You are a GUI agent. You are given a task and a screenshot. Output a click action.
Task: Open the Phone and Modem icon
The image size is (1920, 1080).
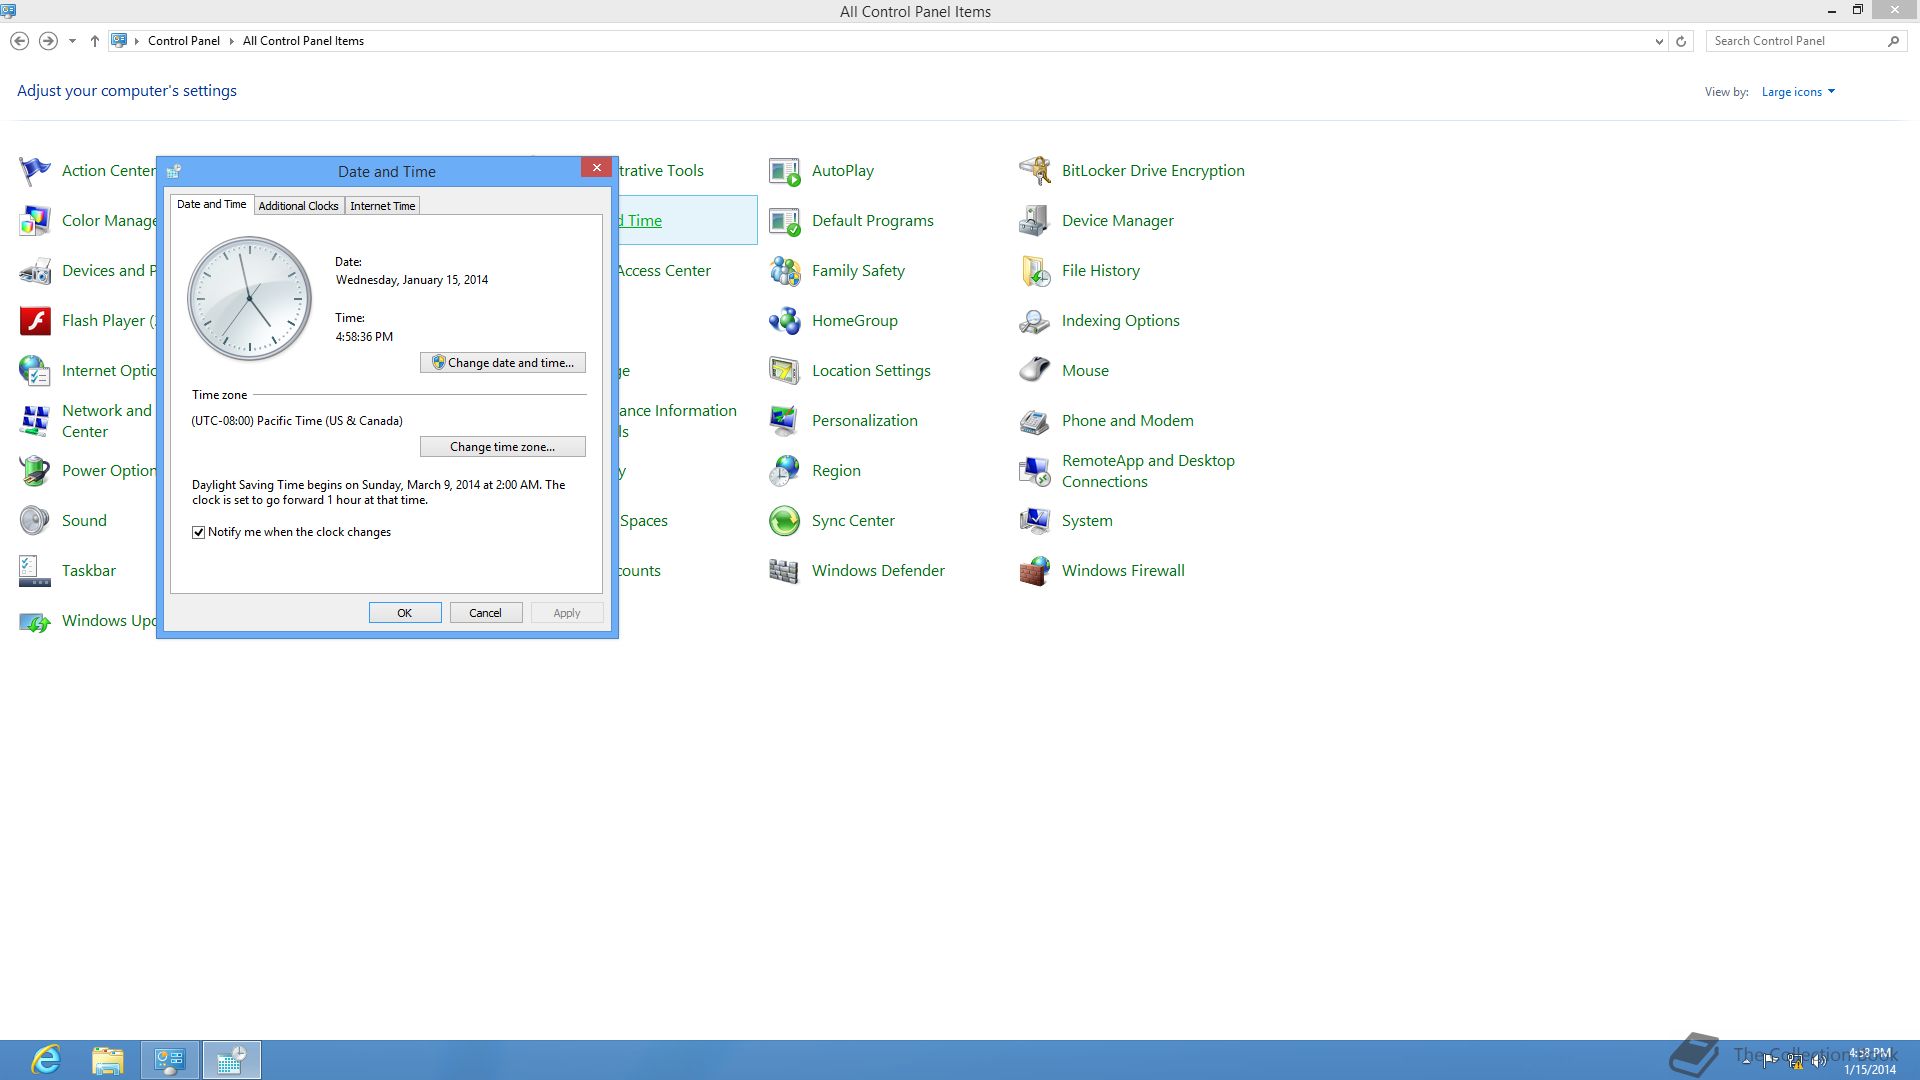[x=1035, y=421]
